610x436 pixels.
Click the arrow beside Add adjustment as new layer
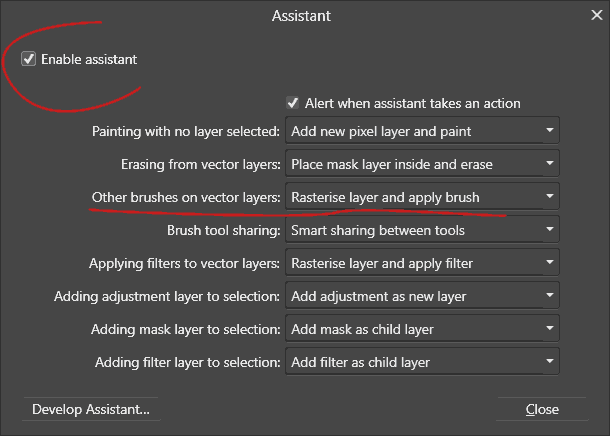[x=549, y=296]
